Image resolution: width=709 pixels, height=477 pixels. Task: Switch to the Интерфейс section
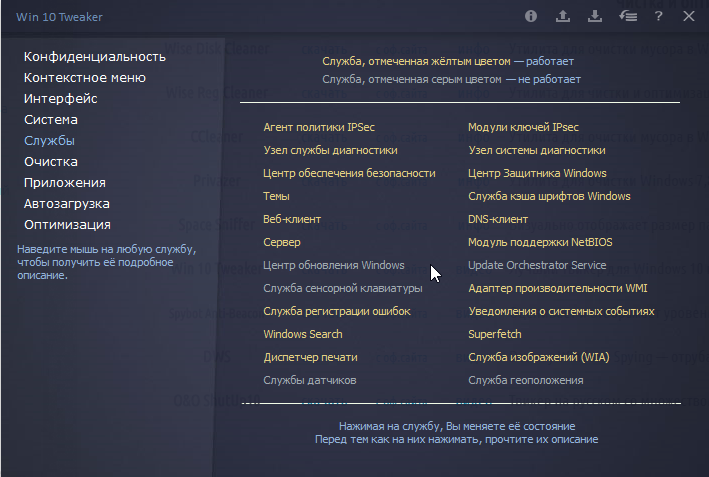coord(61,99)
